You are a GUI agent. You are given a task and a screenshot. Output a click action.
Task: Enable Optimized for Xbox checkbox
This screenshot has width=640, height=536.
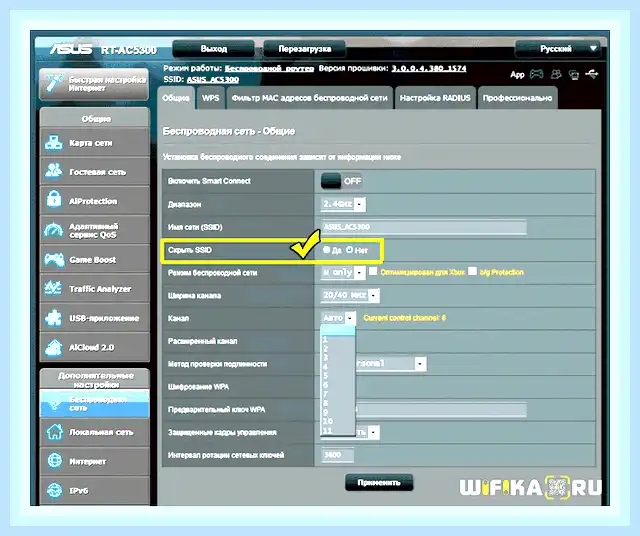click(373, 271)
